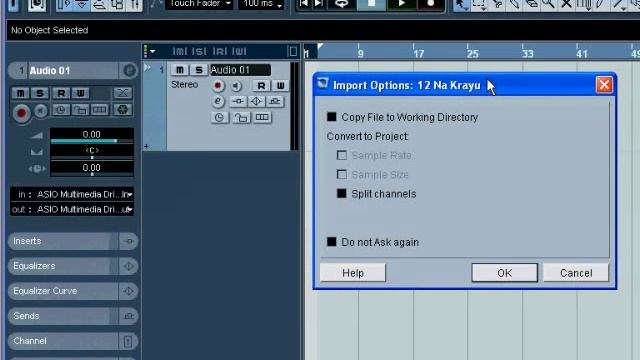Screen dimensions: 640x360
Task: Click the Inserts state icon at the section's right
Action: tap(129, 241)
